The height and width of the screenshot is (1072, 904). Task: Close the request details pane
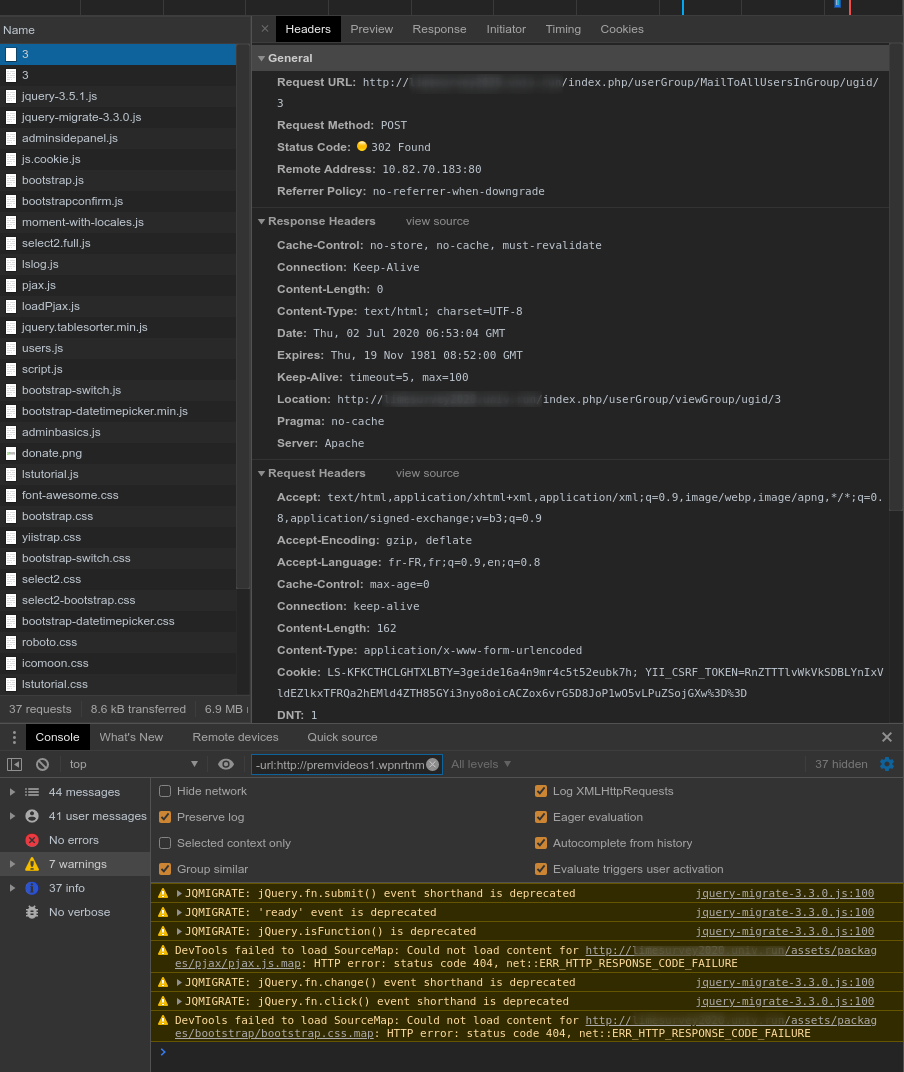tap(265, 29)
